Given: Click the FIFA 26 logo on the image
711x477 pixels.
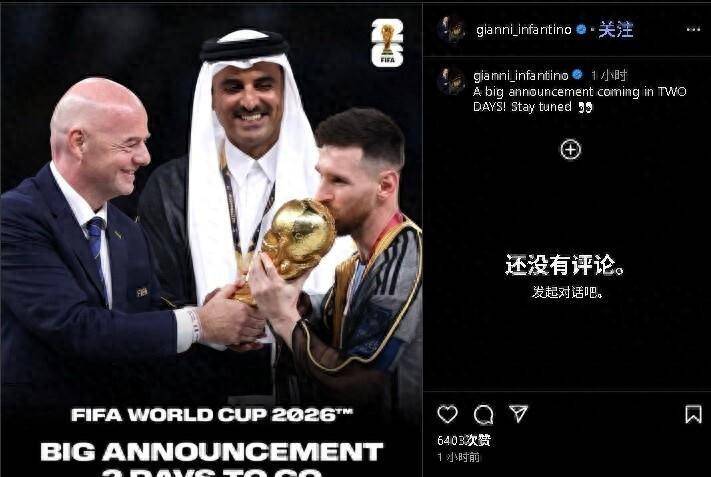Looking at the screenshot, I should coord(387,43).
